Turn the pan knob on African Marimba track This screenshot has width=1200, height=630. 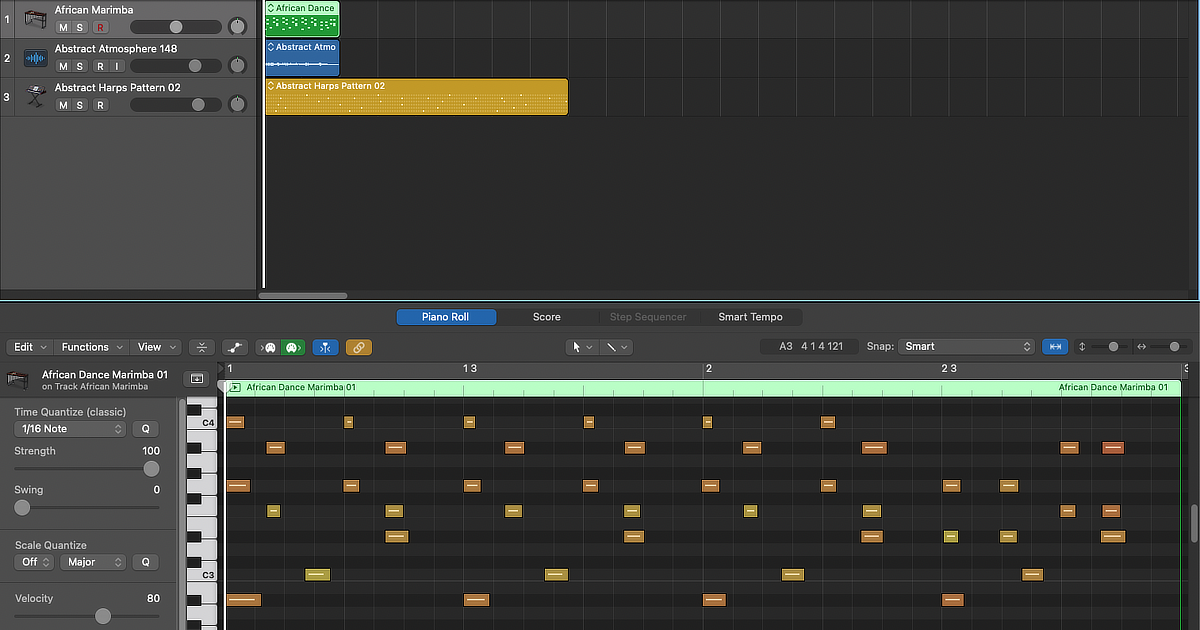(x=237, y=27)
